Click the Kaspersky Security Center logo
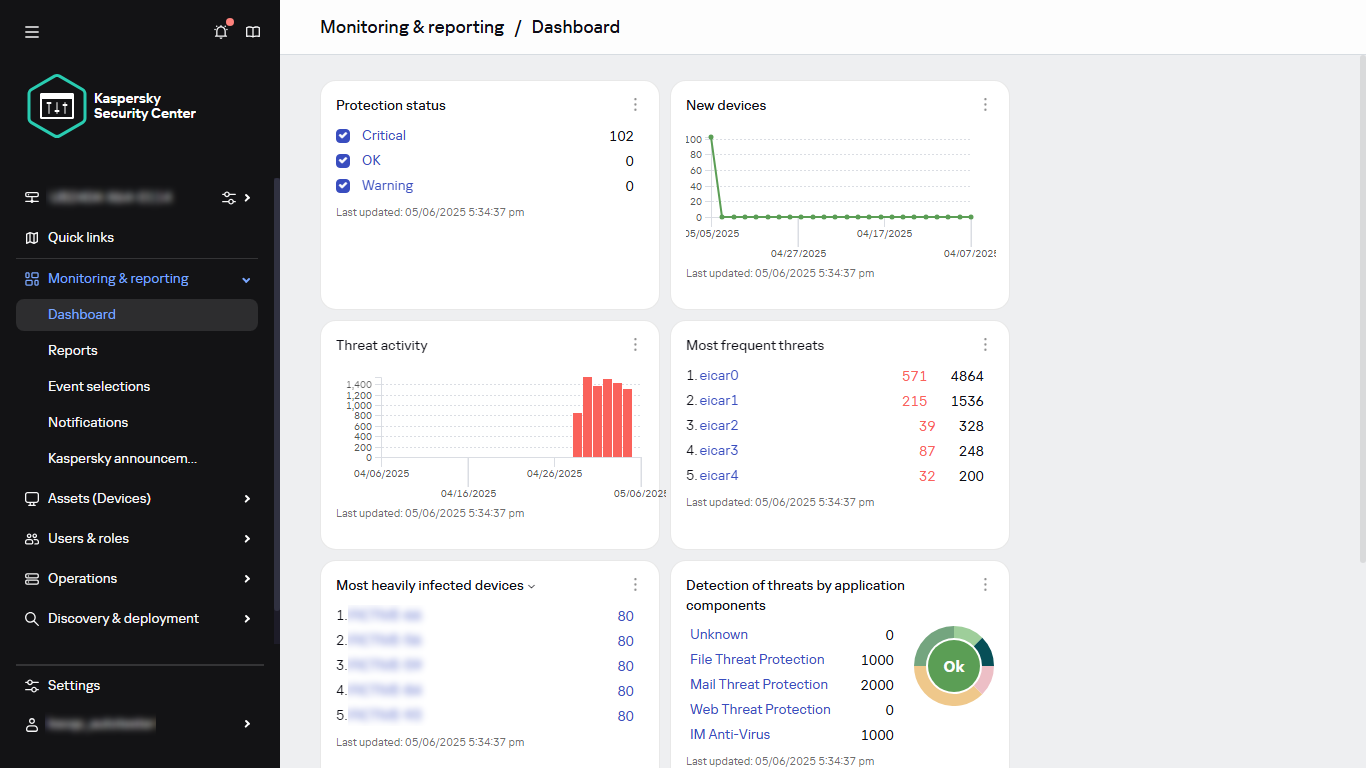The width and height of the screenshot is (1366, 768). [x=57, y=106]
